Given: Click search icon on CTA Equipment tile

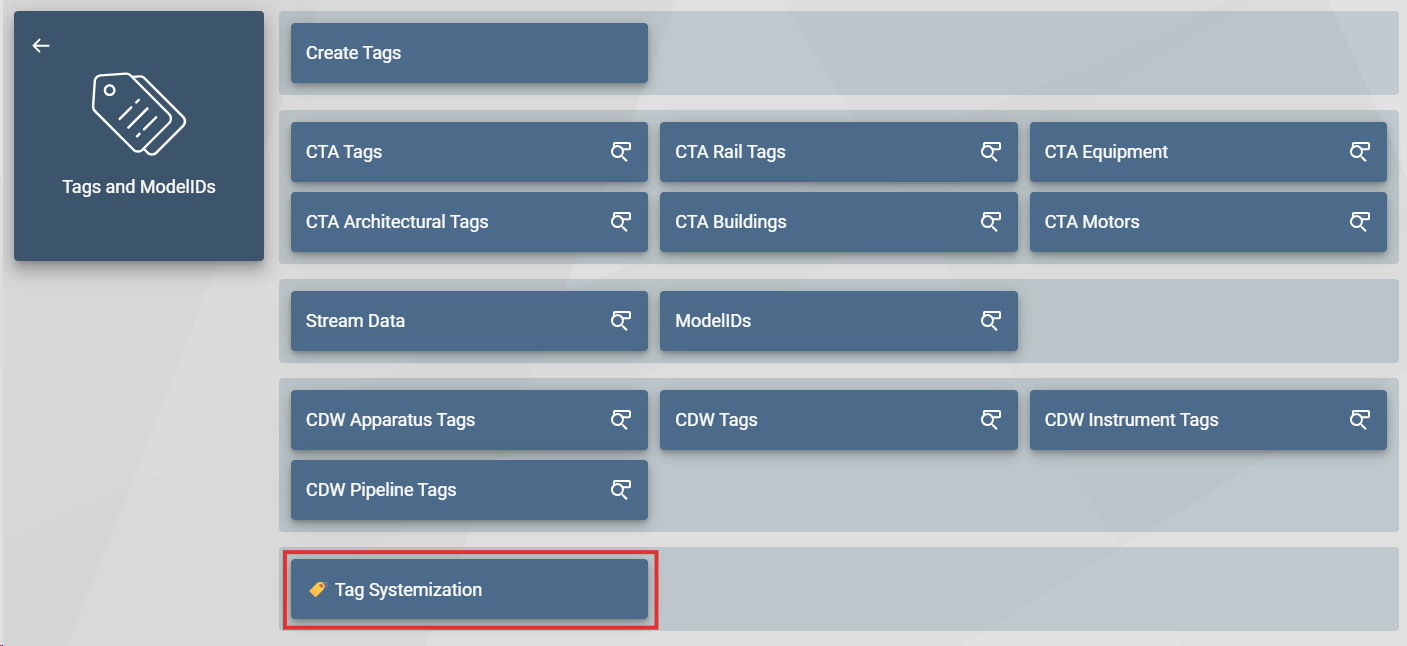Looking at the screenshot, I should [1359, 152].
